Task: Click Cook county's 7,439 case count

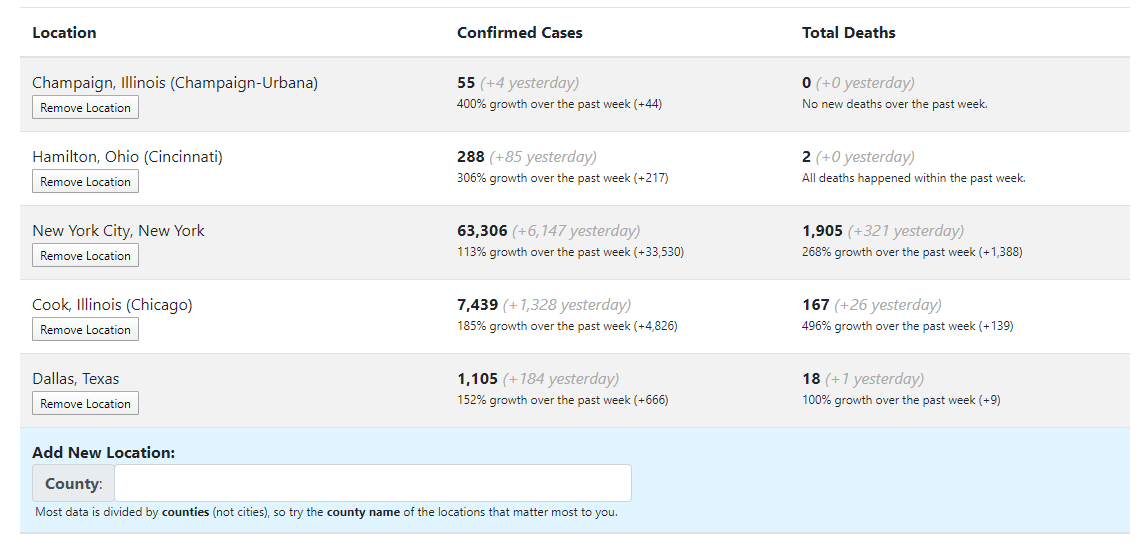Action: [x=477, y=305]
